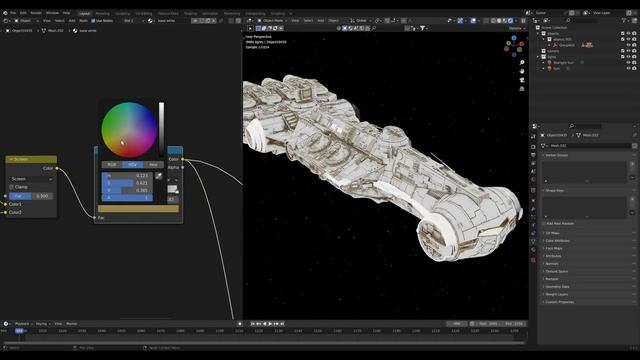Image resolution: width=640 pixels, height=360 pixels.
Task: Jump to timeline start button
Action: tap(252, 324)
